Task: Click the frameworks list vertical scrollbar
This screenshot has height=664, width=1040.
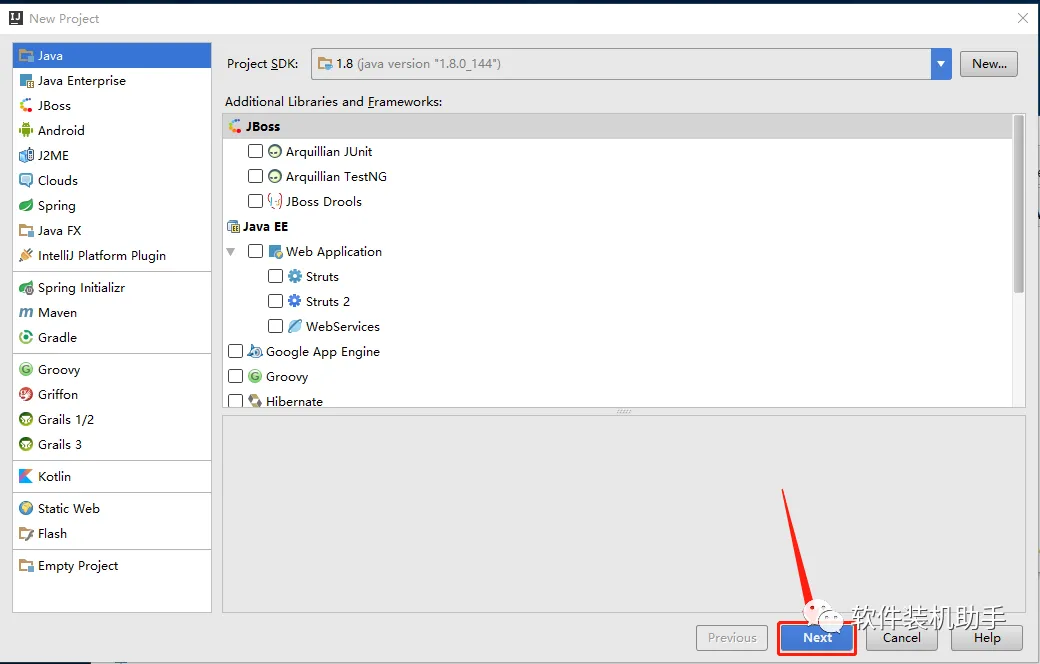Action: pyautogui.click(x=1019, y=204)
